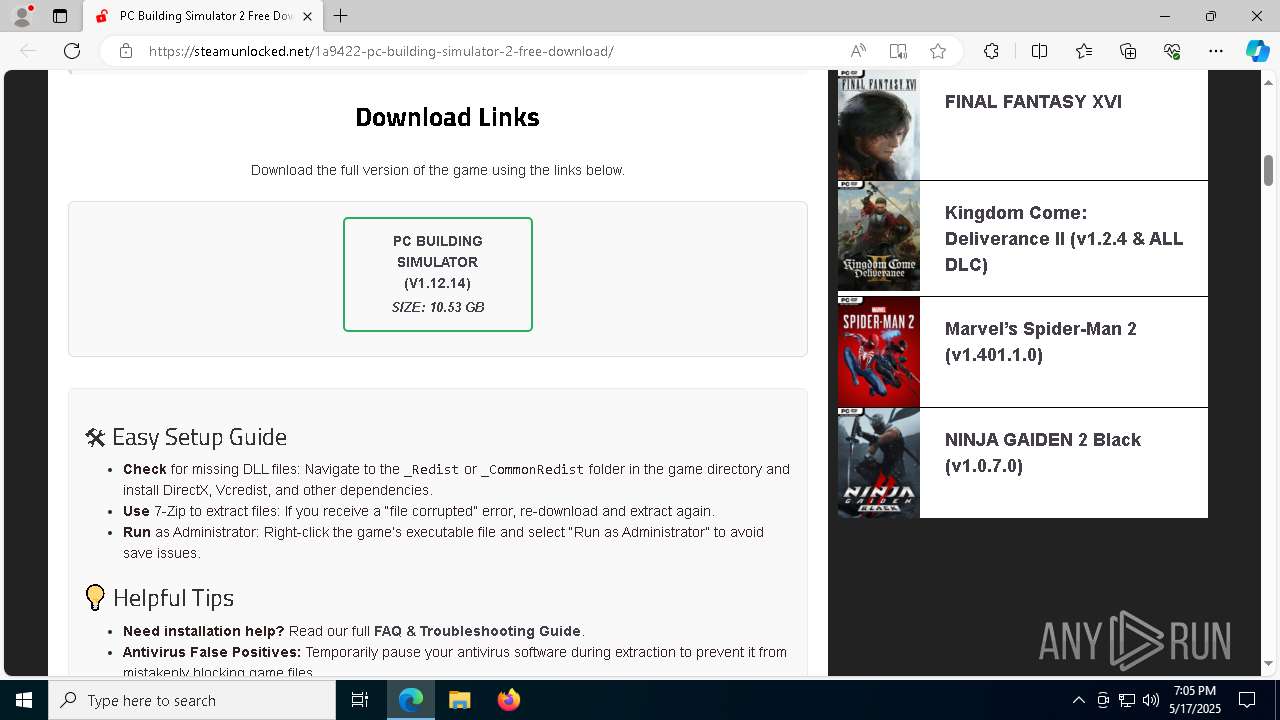The height and width of the screenshot is (720, 1280).
Task: Click the taskbar search box
Action: pos(192,700)
